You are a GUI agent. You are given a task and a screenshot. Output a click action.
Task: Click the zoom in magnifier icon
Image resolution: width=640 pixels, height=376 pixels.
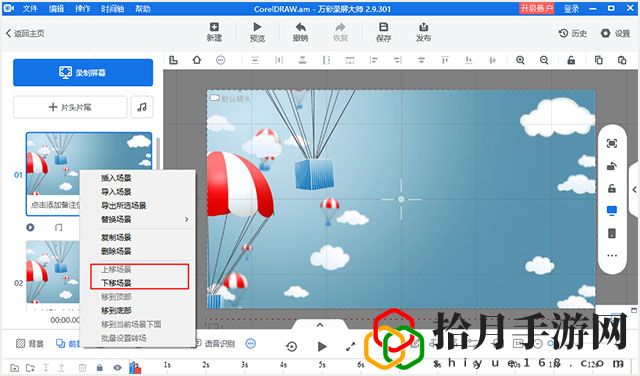520,60
